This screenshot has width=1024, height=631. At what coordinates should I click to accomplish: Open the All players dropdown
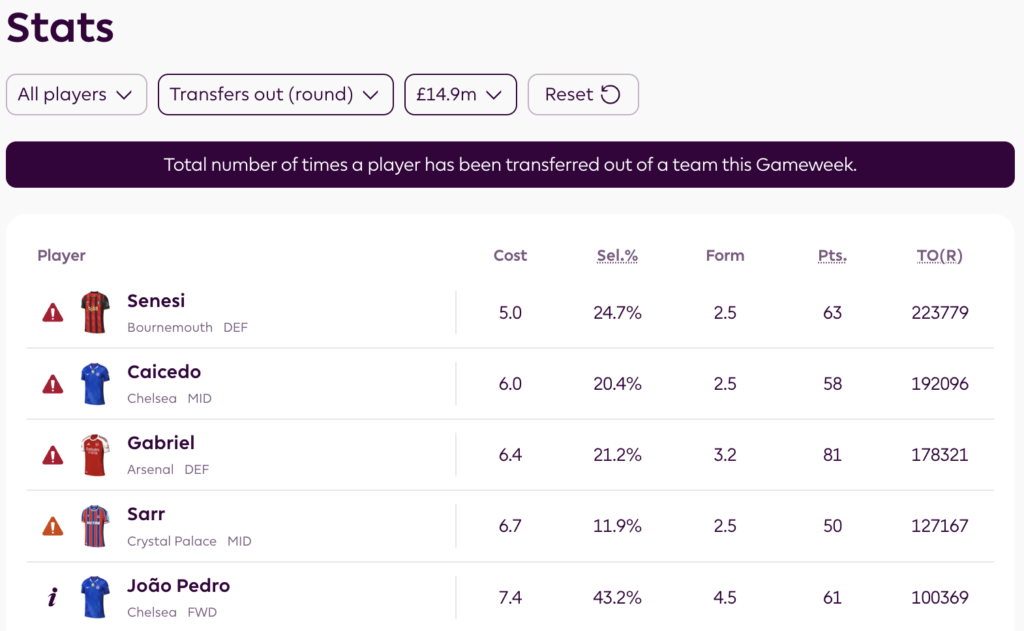76,95
